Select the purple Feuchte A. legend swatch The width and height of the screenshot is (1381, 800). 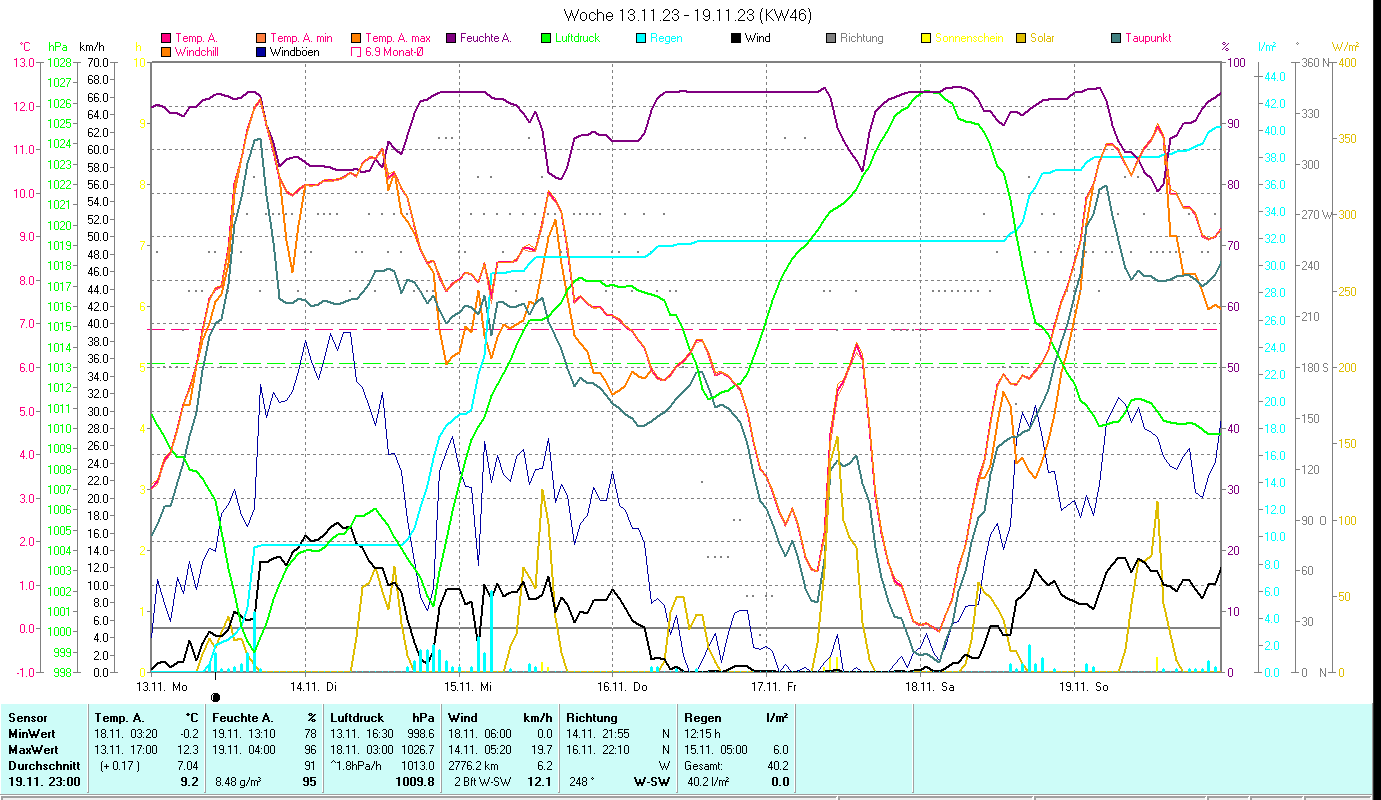pos(451,39)
